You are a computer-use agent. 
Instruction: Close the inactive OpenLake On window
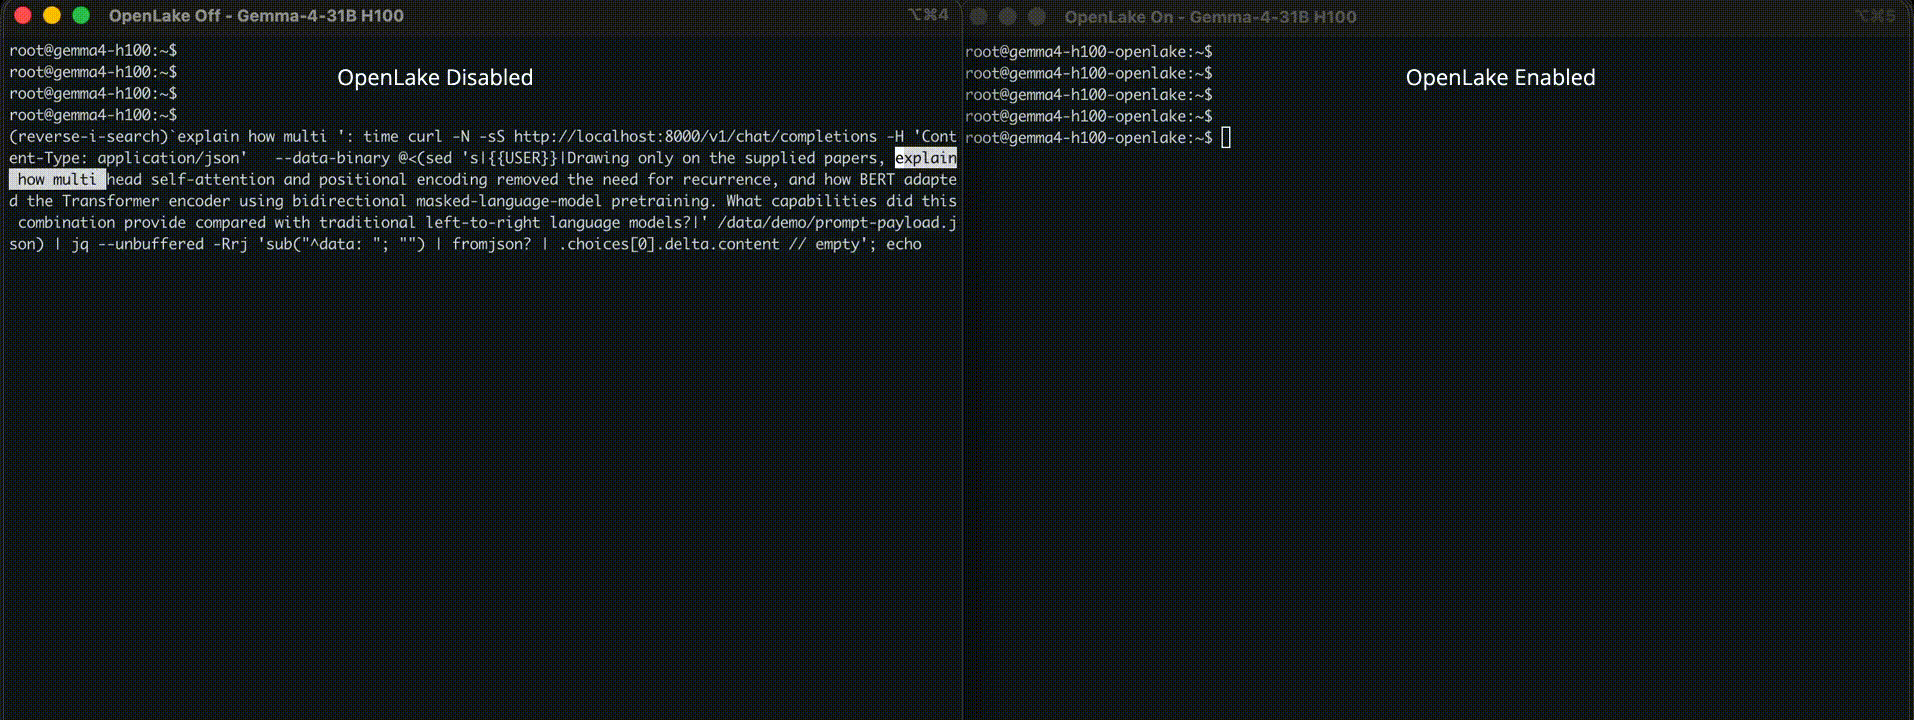[979, 16]
